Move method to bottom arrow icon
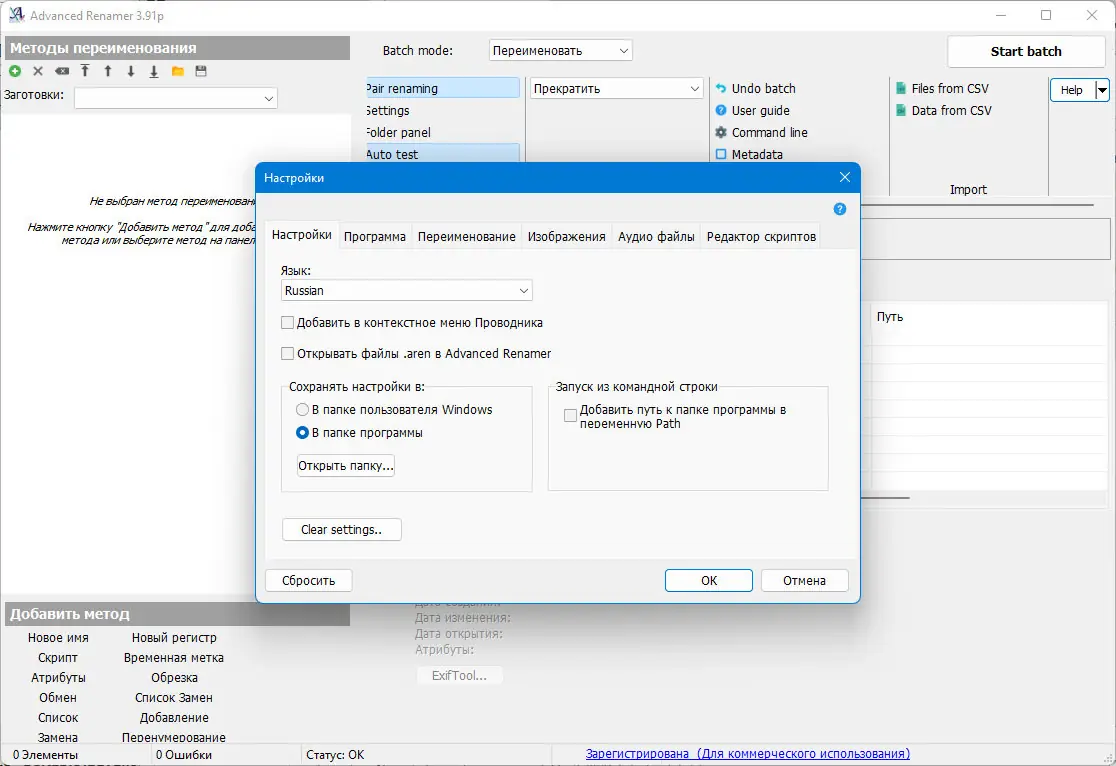 coord(154,71)
